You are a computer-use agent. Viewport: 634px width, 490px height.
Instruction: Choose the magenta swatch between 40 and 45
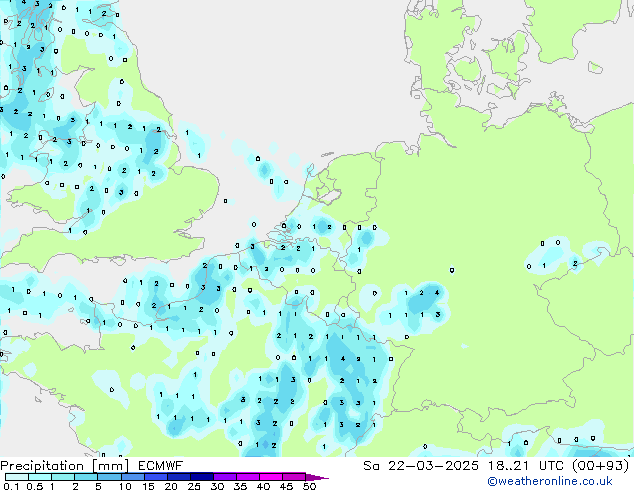271,477
